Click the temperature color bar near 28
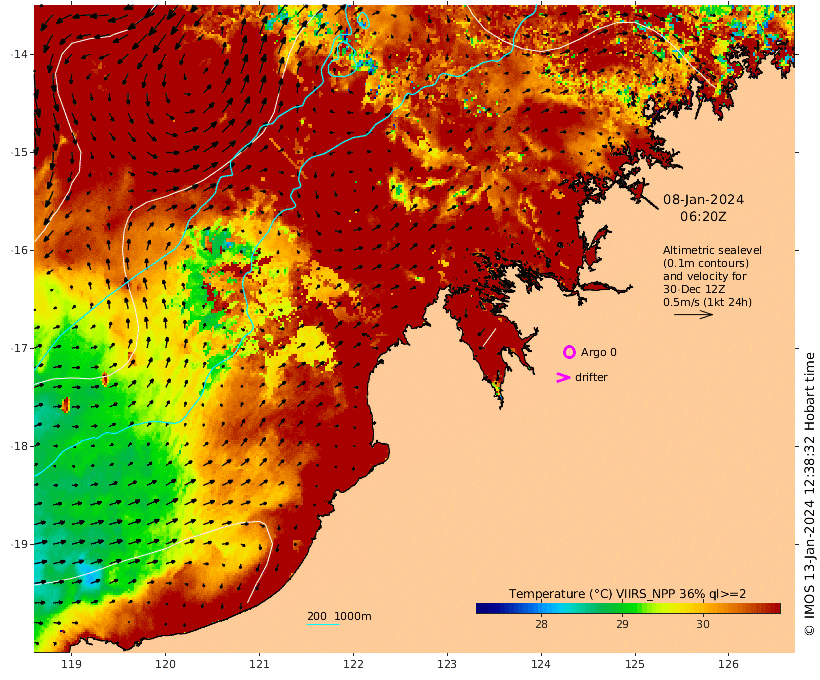This screenshot has height=680, width=820. (541, 608)
